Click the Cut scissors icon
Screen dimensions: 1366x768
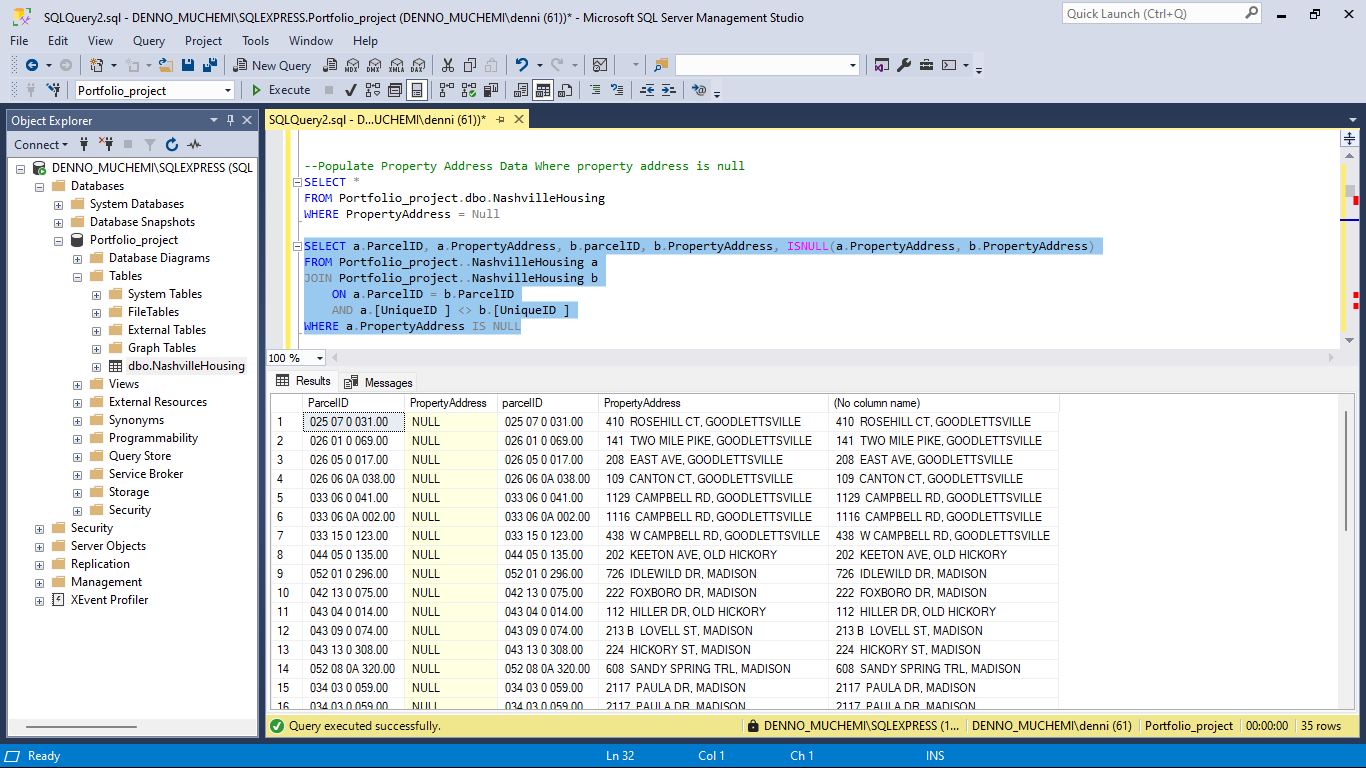tap(447, 65)
